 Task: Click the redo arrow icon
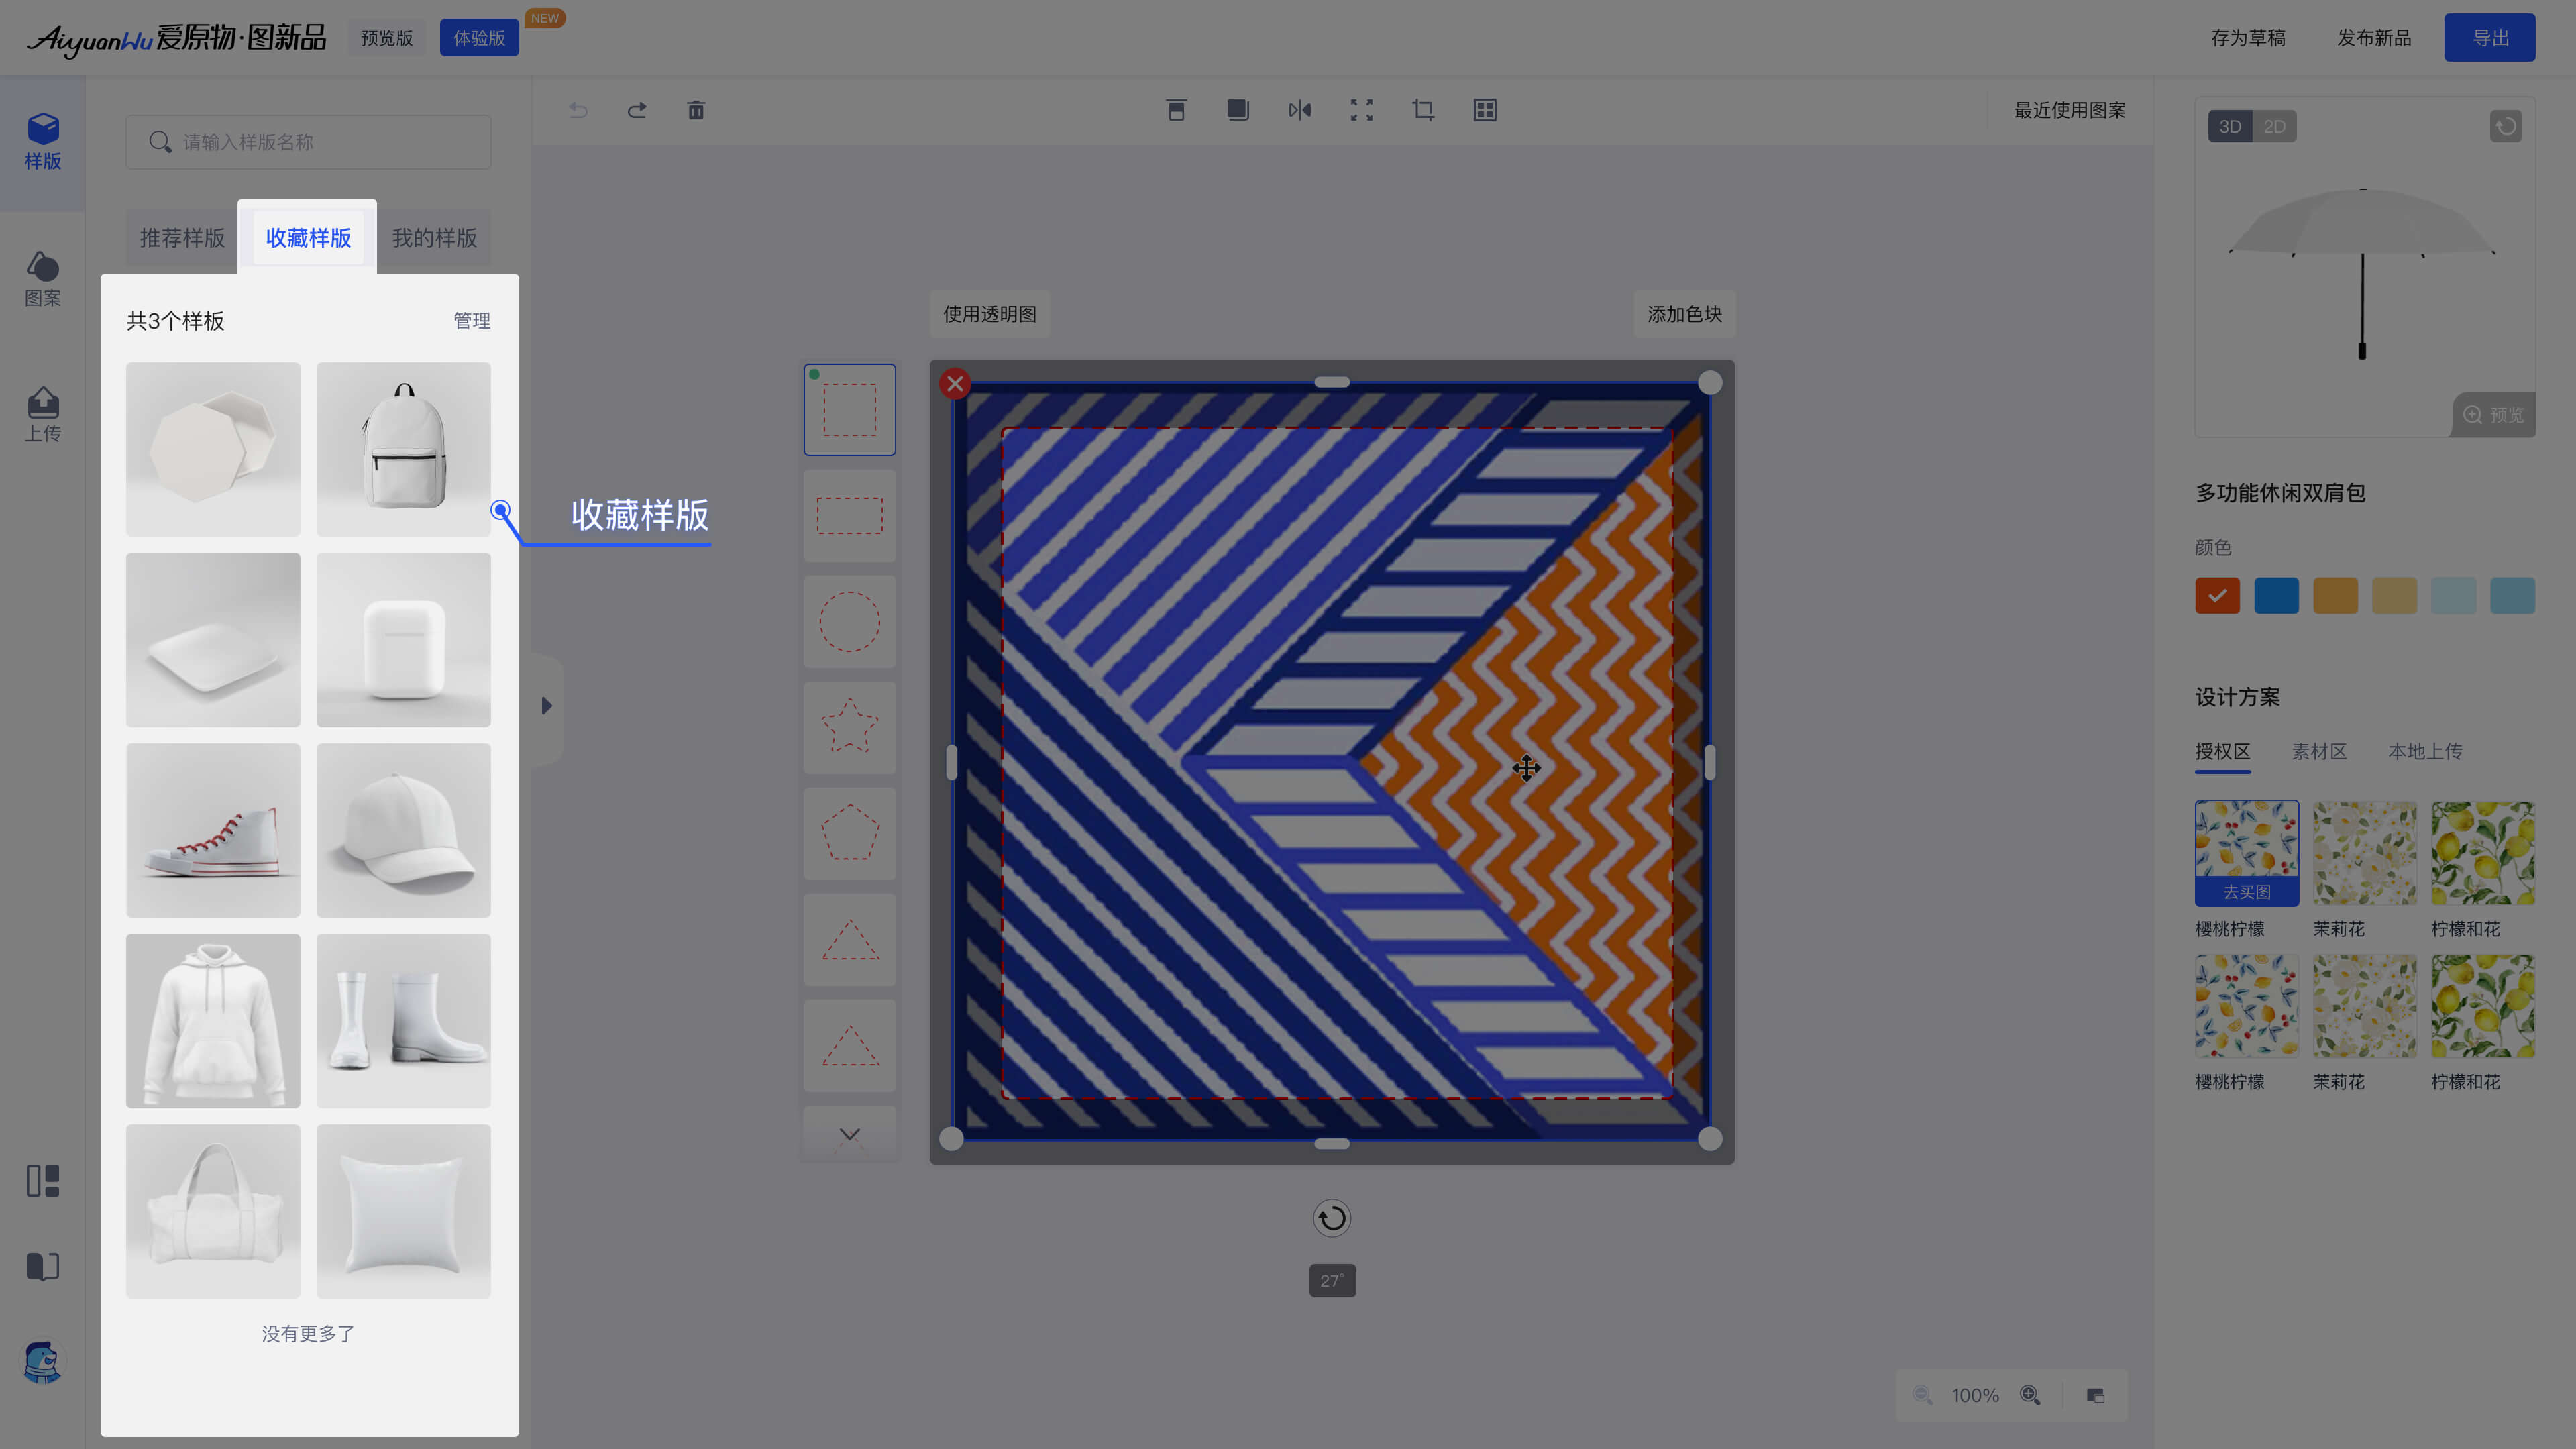point(637,110)
